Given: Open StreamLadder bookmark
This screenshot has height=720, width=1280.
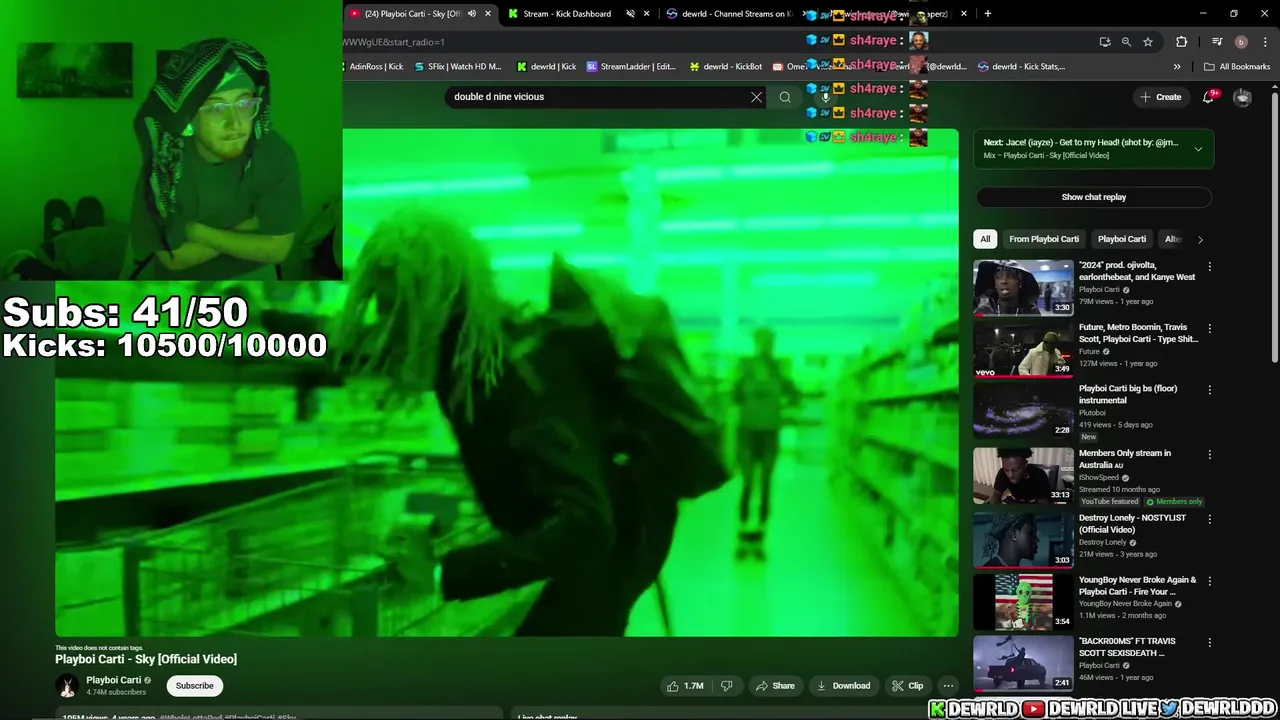Looking at the screenshot, I should 632,67.
